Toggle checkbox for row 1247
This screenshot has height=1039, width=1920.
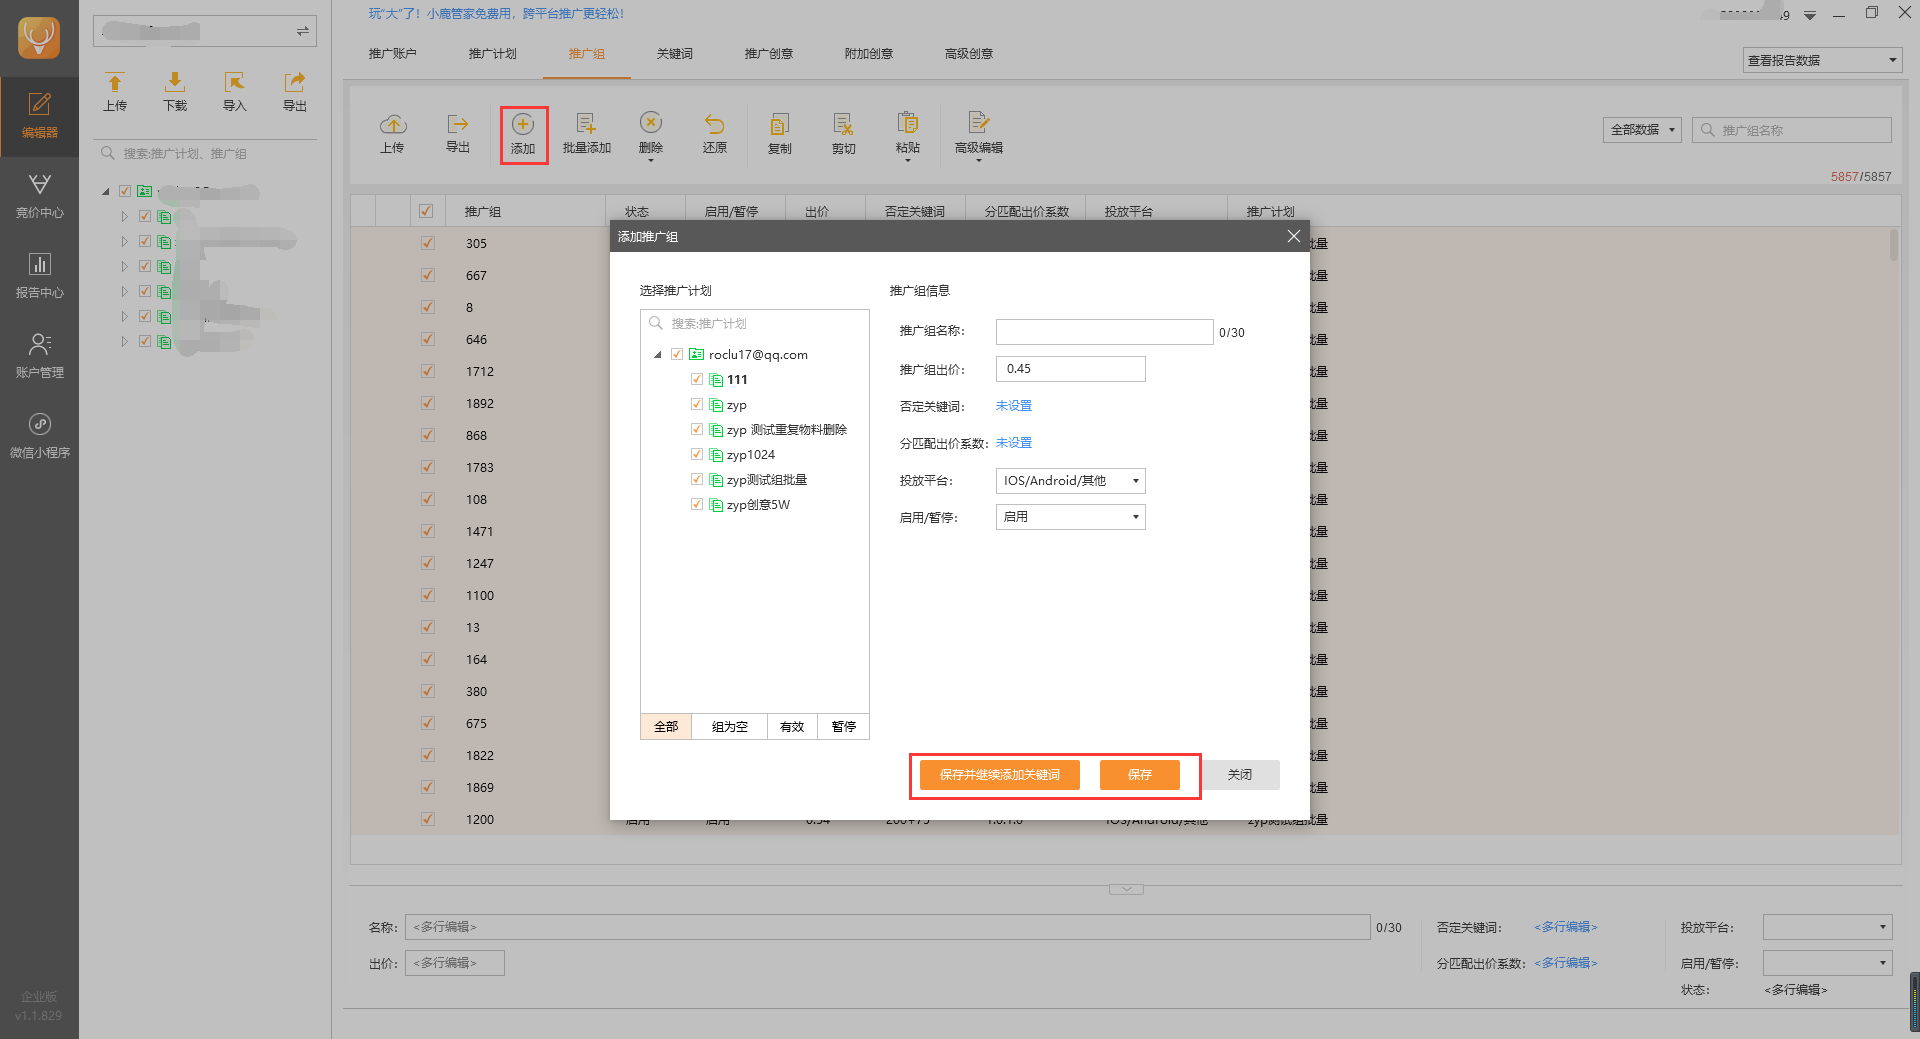[428, 563]
